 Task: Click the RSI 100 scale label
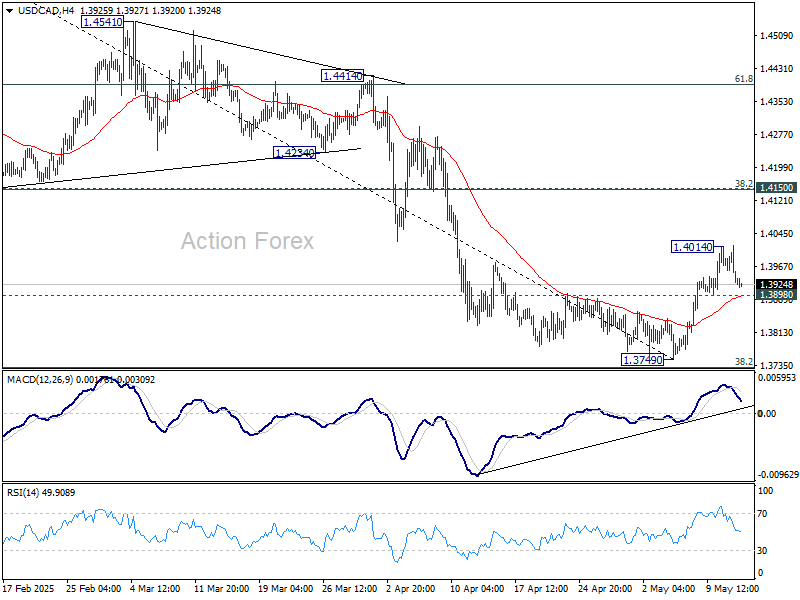(x=766, y=491)
